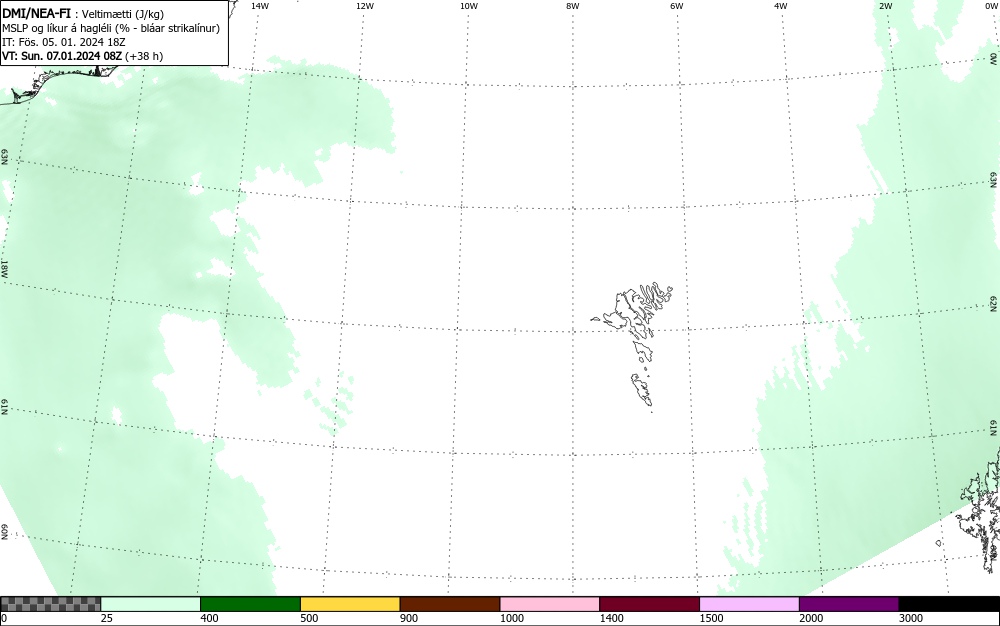Click the 12W longitude label
The width and height of the screenshot is (1000, 626).
(x=365, y=6)
